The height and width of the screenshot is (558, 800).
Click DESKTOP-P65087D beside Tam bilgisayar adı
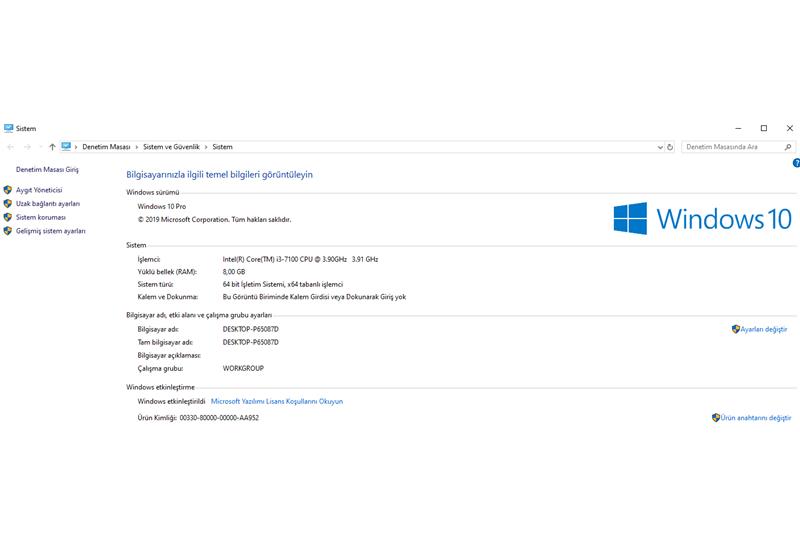coord(251,342)
